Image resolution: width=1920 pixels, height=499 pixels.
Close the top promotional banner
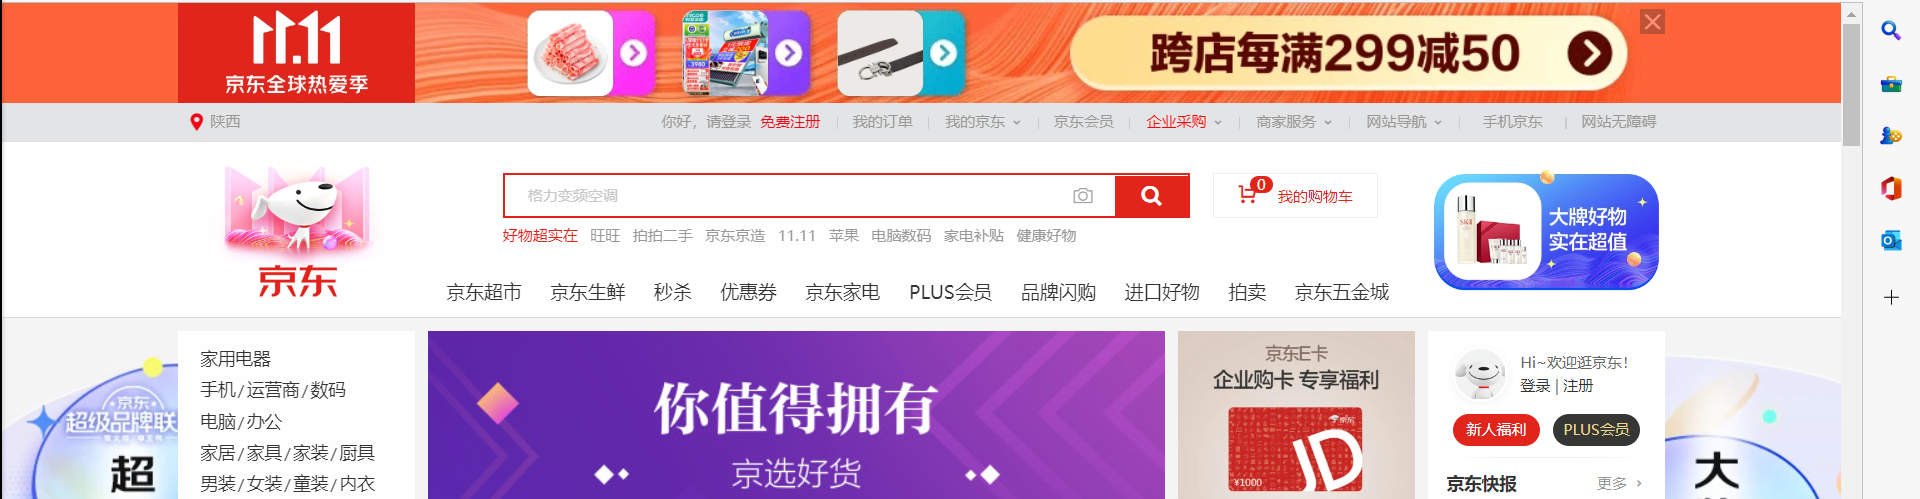pos(1652,22)
